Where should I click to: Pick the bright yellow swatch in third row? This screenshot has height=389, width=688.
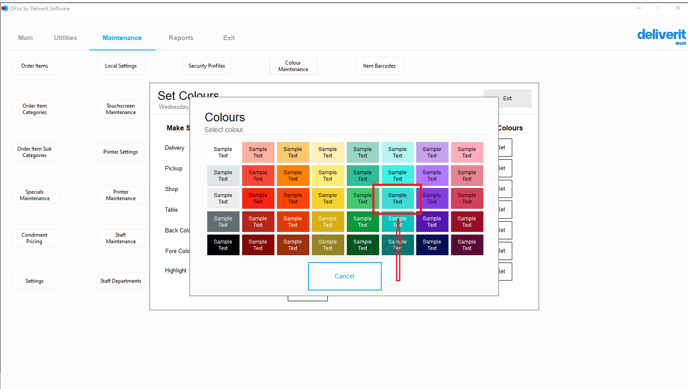coord(328,199)
